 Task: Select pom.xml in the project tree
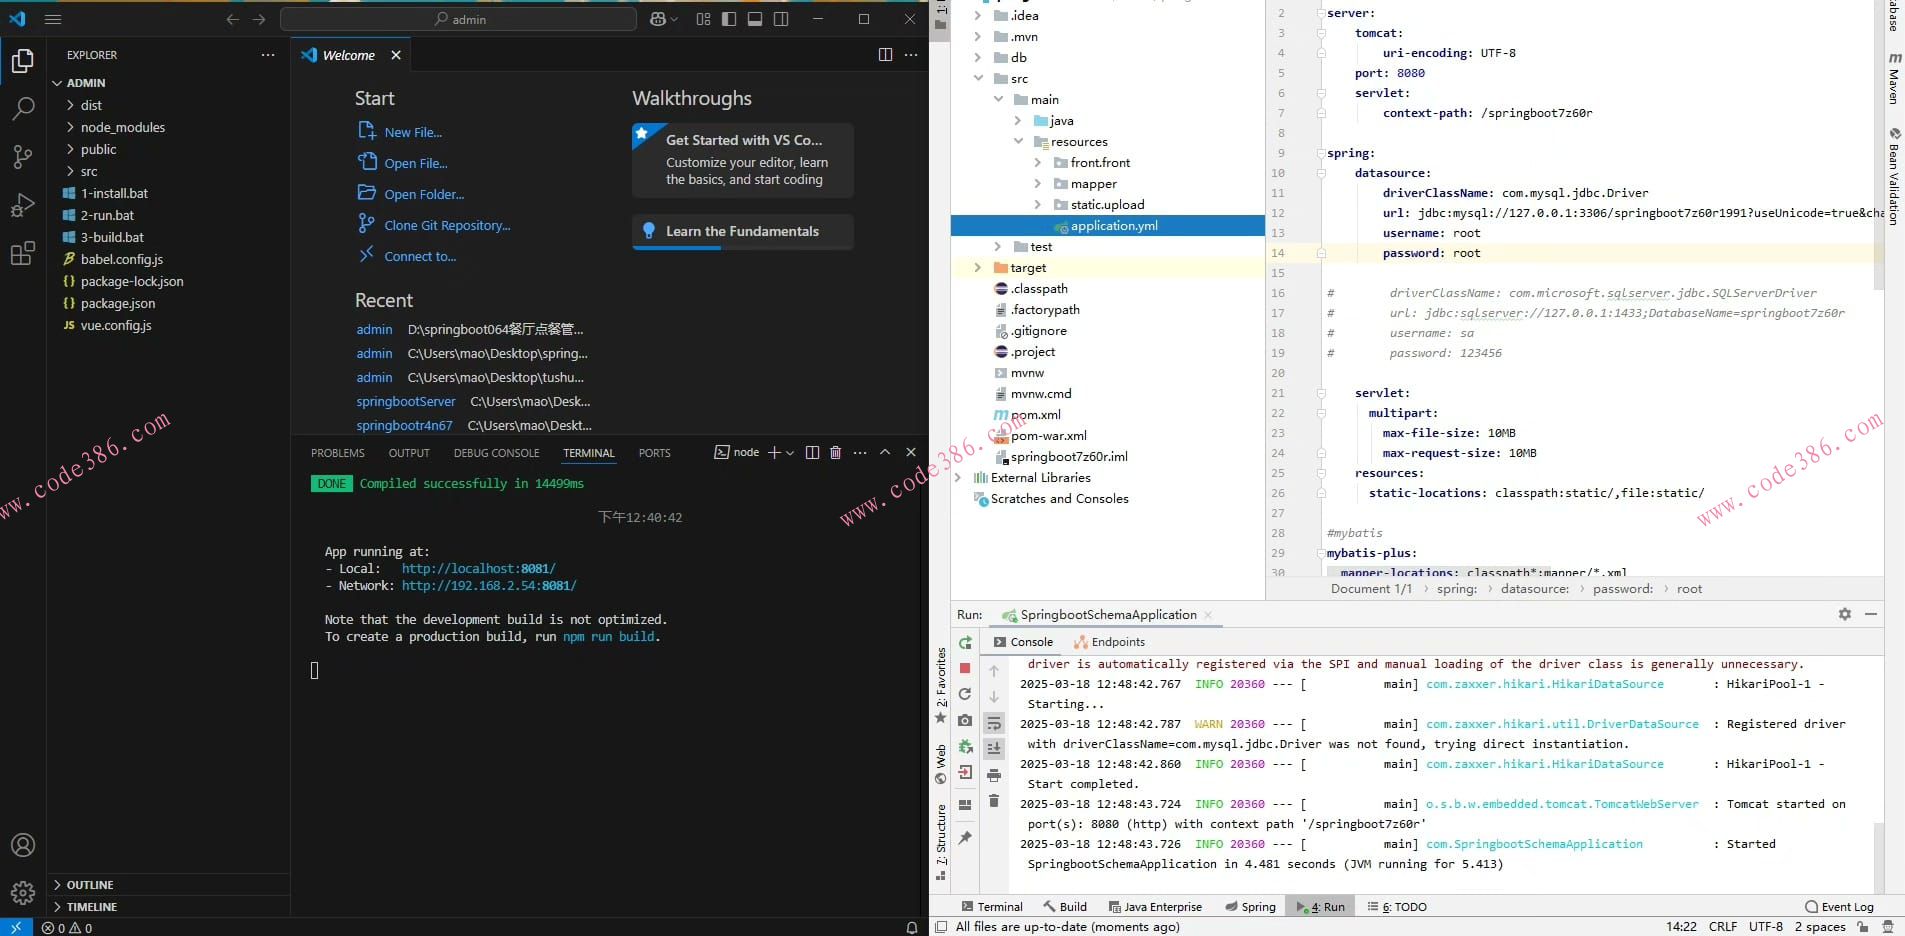click(x=1035, y=415)
